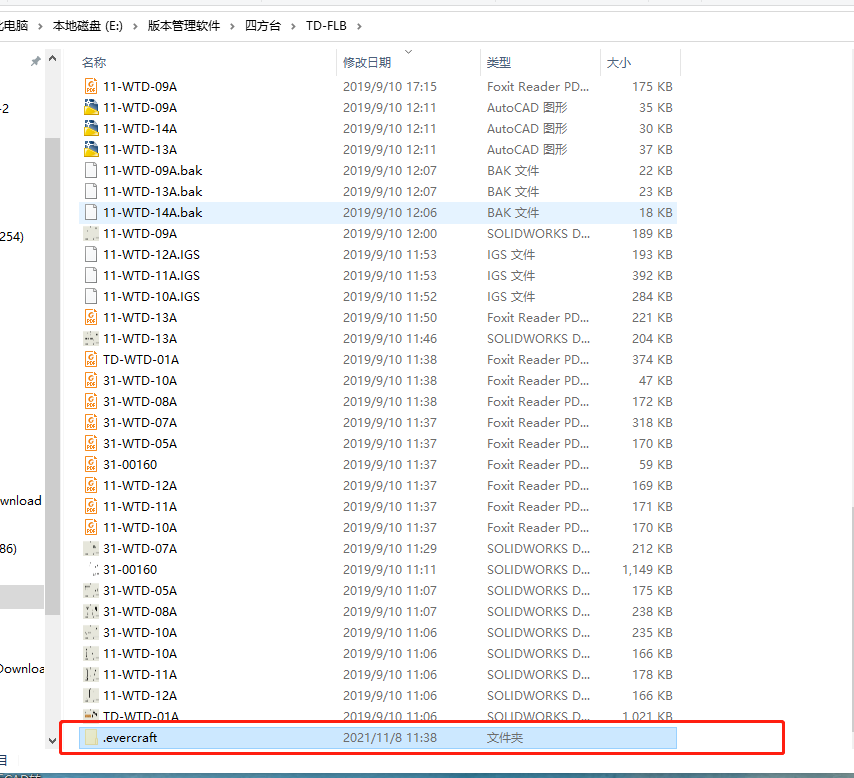Screen dimensions: 854x778
Task: Expand the chevron after 本地磁盘 (E:) in the address bar
Action: pos(137,26)
